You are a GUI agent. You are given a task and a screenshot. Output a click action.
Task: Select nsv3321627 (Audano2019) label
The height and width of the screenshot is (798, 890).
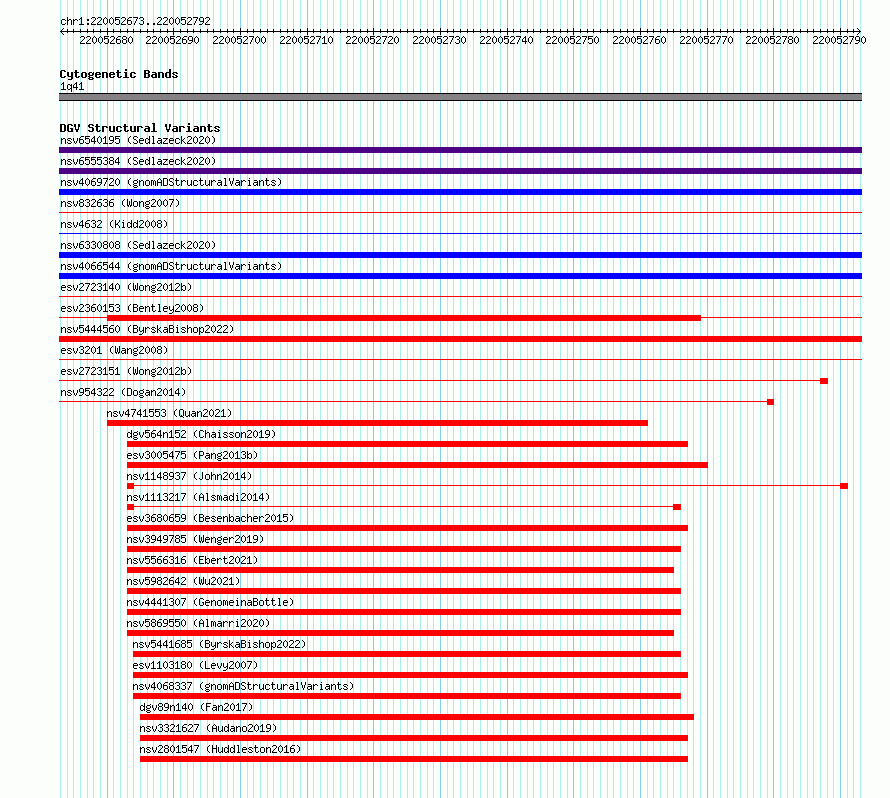(x=208, y=728)
